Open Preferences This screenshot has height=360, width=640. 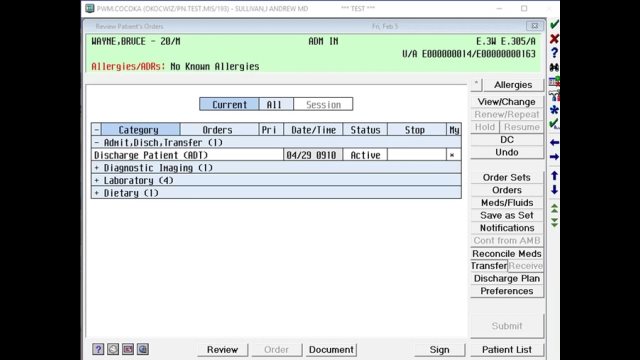507,291
